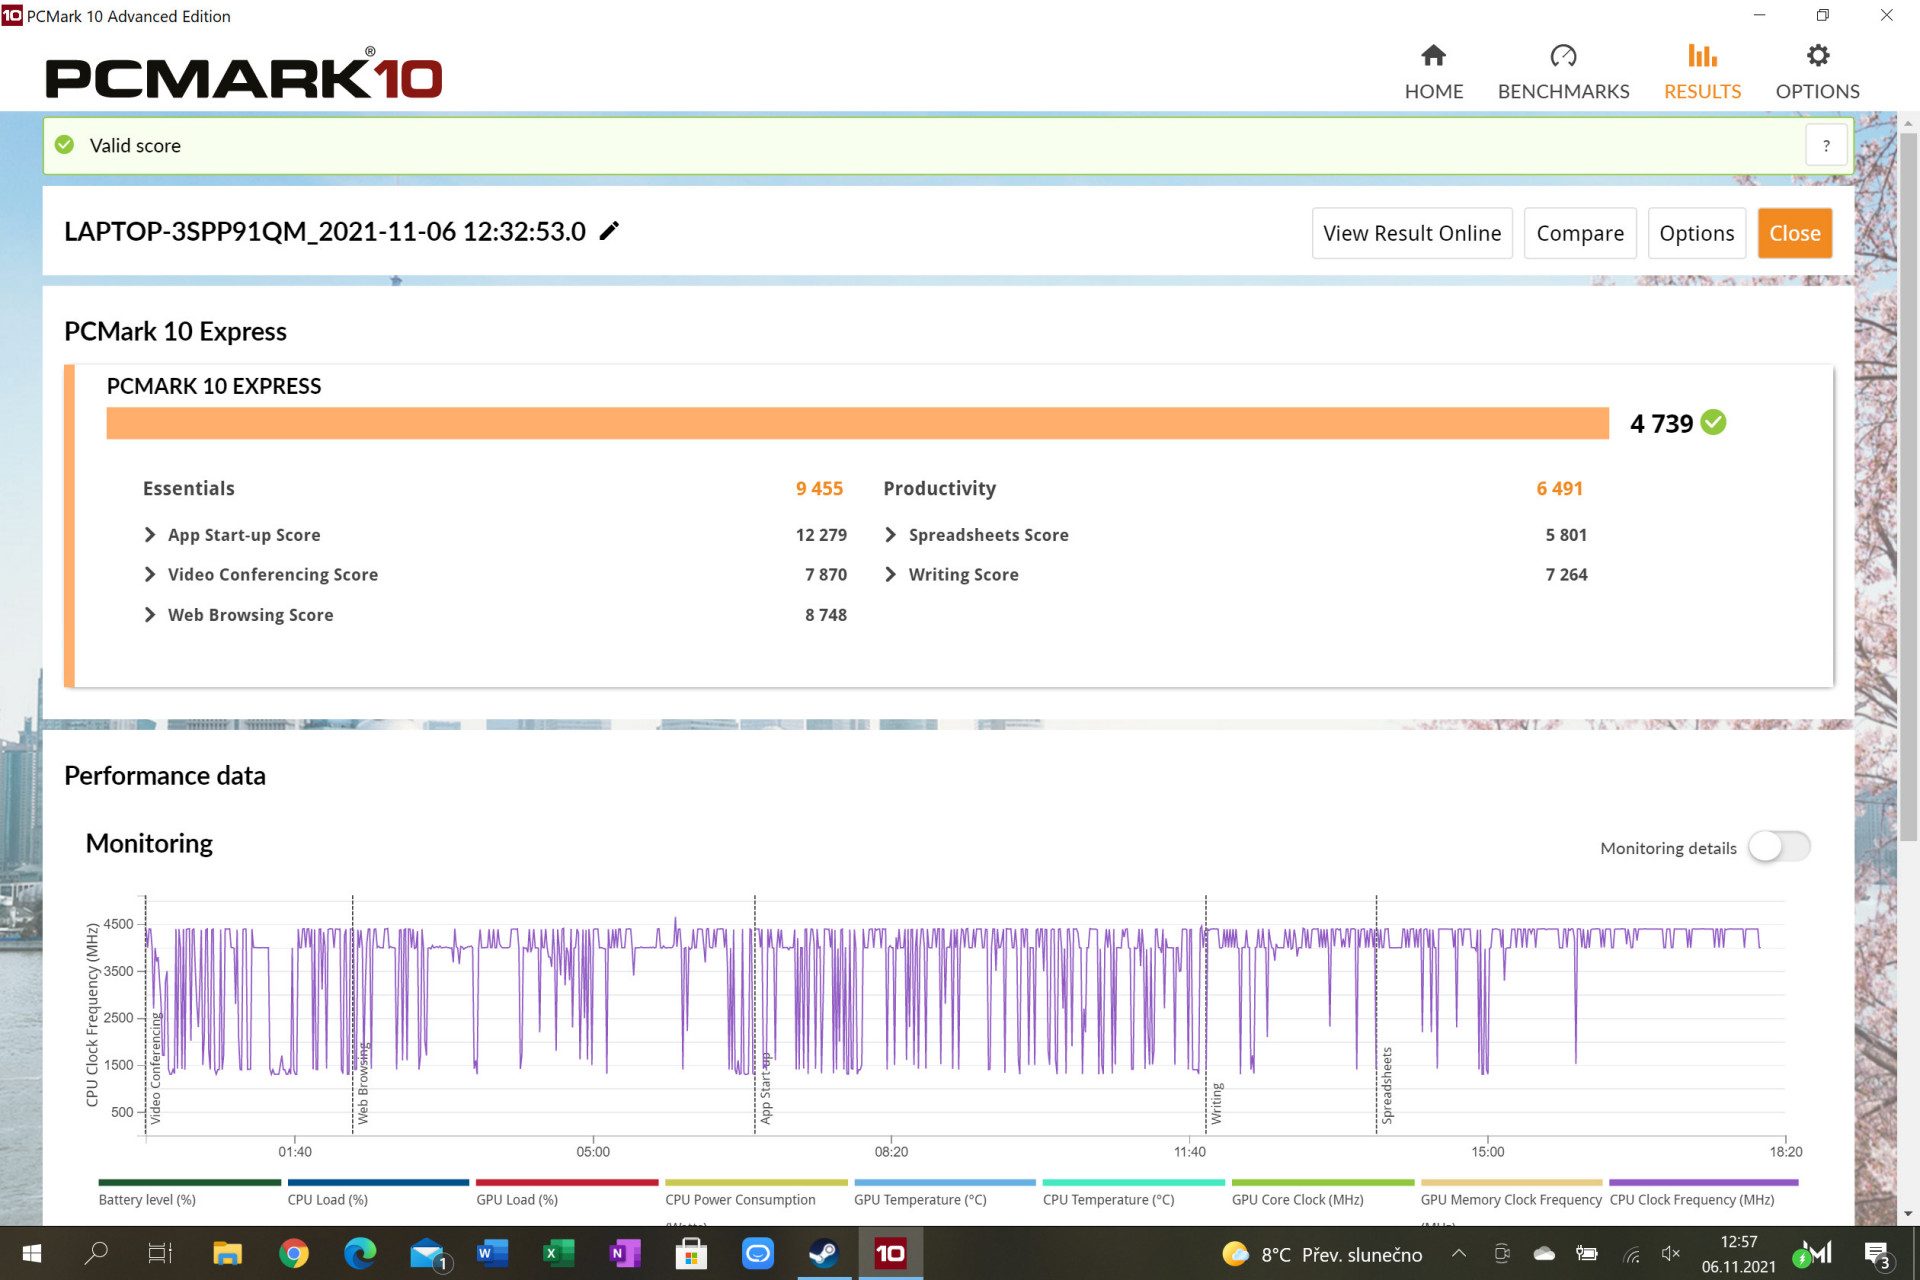Launch Microsoft Edge from taskbar
The height and width of the screenshot is (1280, 1920).
[360, 1253]
